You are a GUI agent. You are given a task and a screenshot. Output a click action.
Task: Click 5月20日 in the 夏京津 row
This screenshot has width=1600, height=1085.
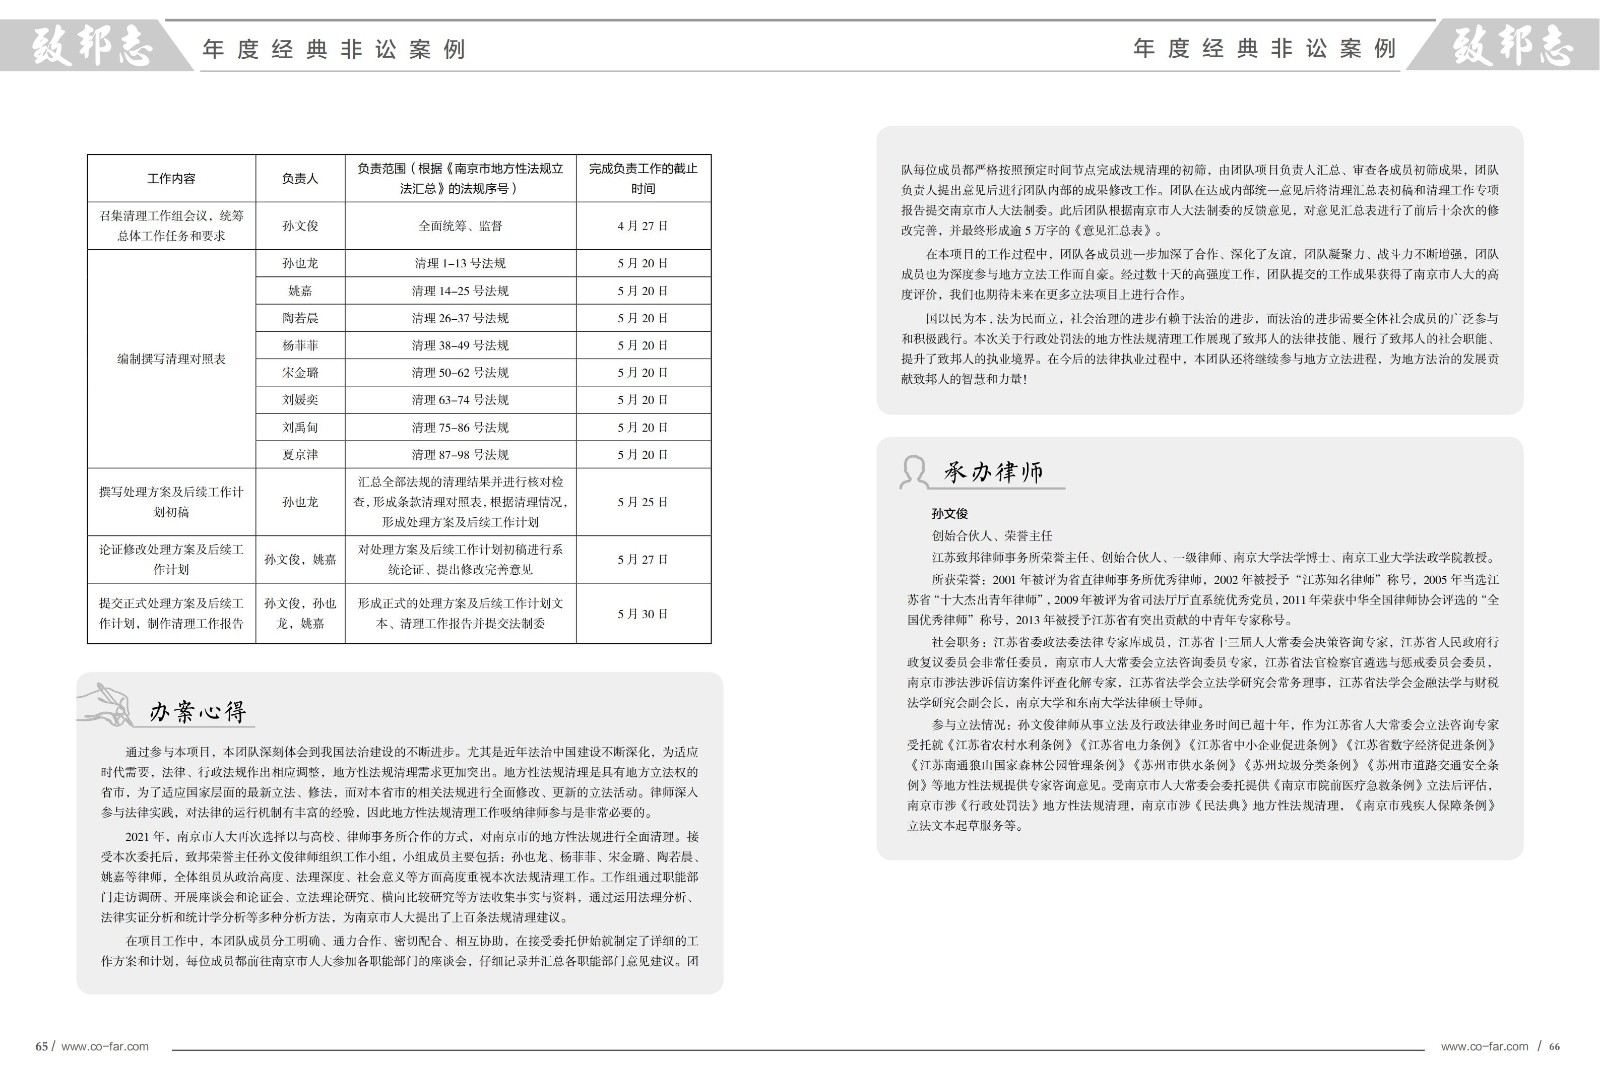pyautogui.click(x=643, y=455)
